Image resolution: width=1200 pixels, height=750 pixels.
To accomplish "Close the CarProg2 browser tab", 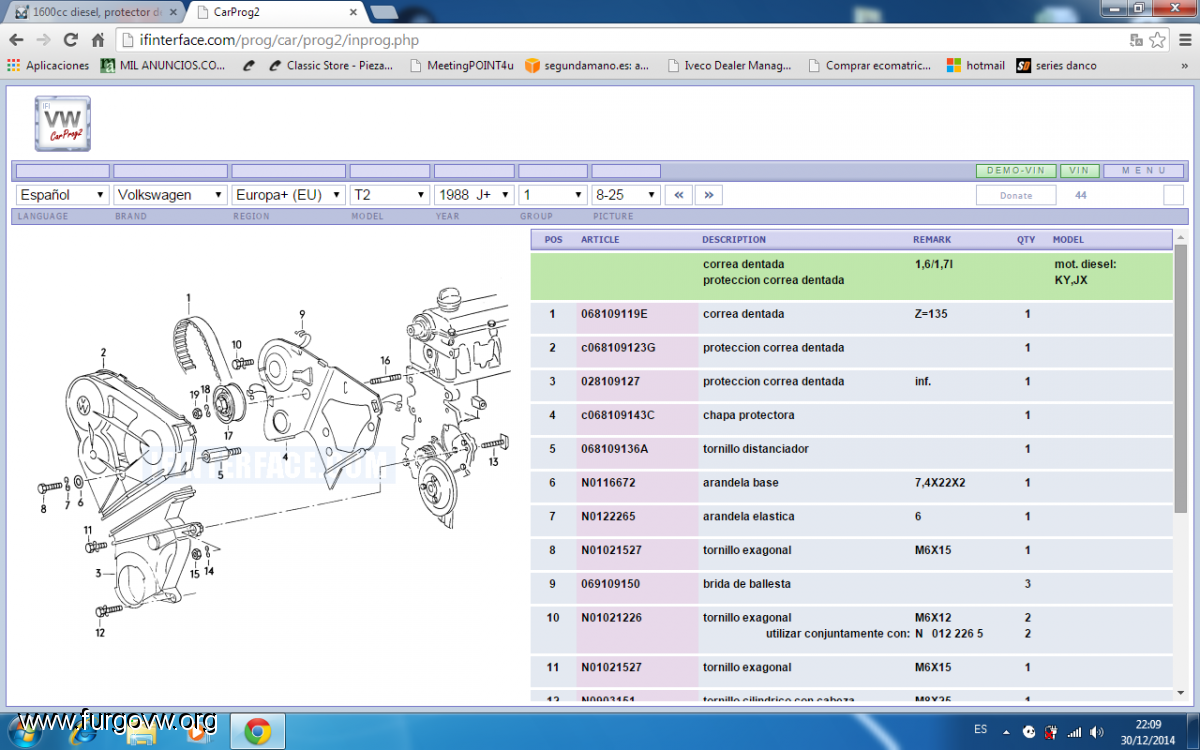I will (x=351, y=12).
